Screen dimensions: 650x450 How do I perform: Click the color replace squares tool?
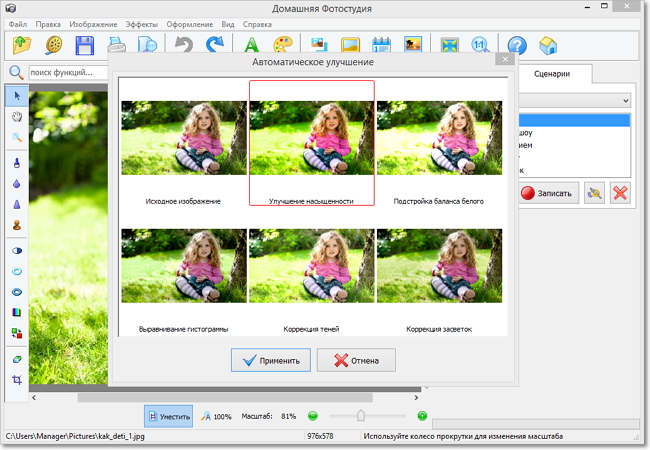click(x=17, y=333)
